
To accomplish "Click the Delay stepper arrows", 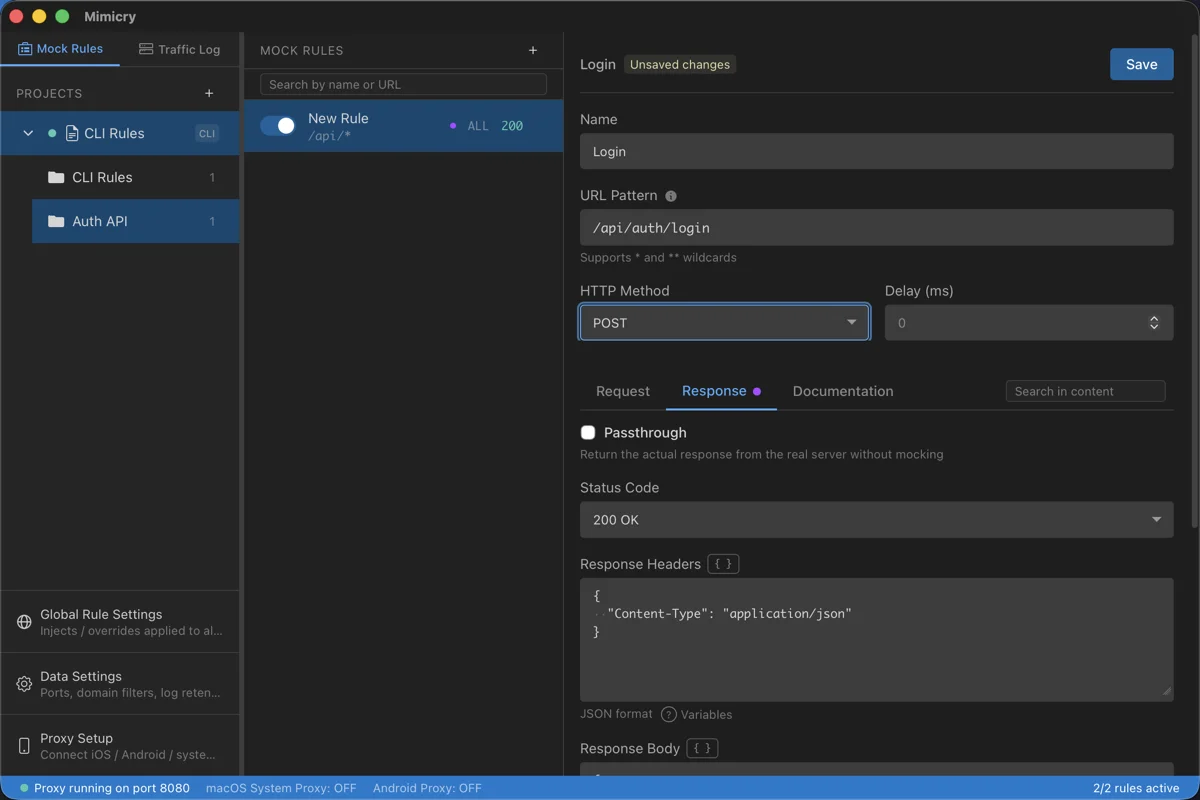I will [1154, 323].
